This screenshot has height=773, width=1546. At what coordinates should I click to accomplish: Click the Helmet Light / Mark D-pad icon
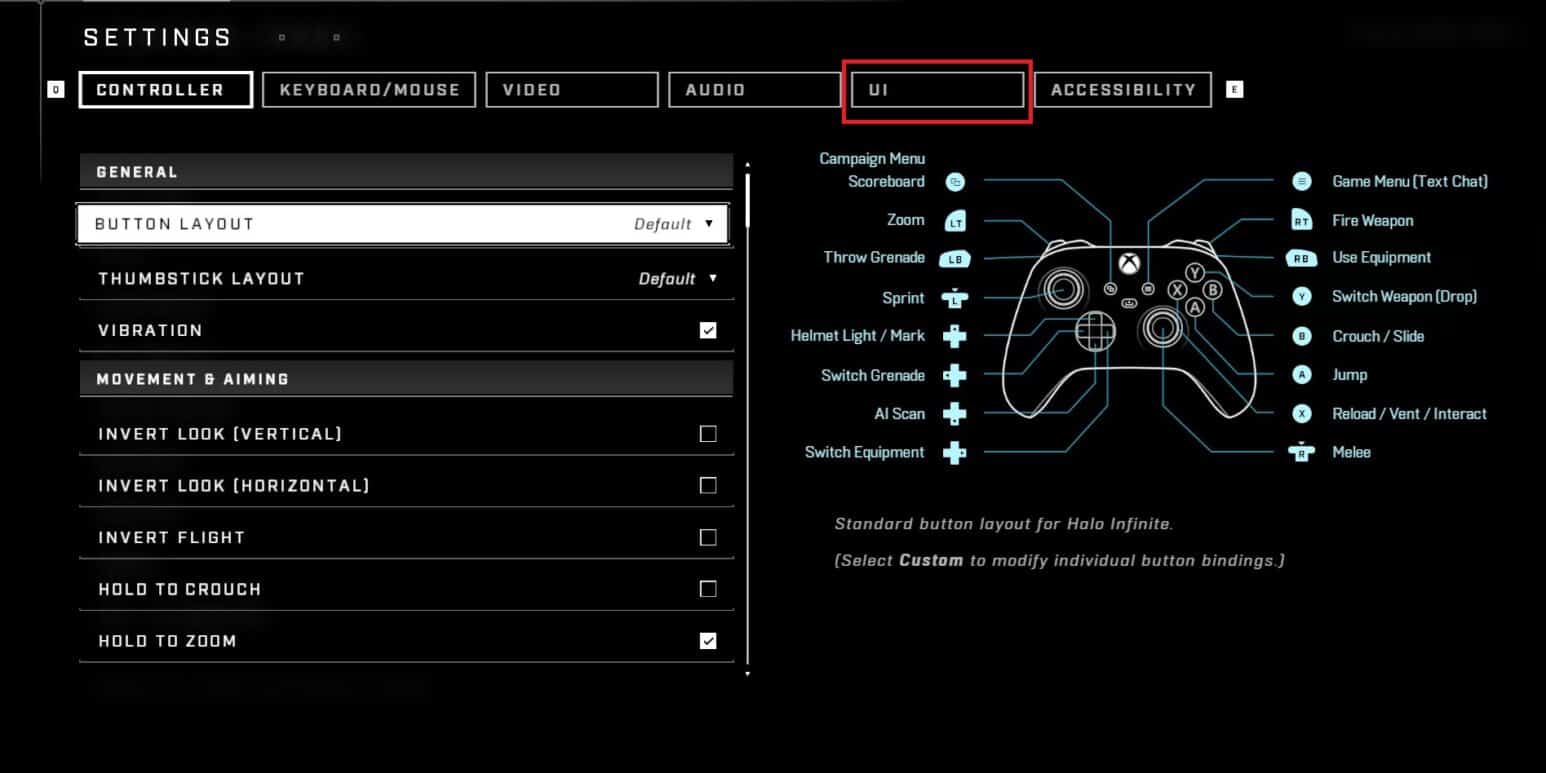point(955,336)
